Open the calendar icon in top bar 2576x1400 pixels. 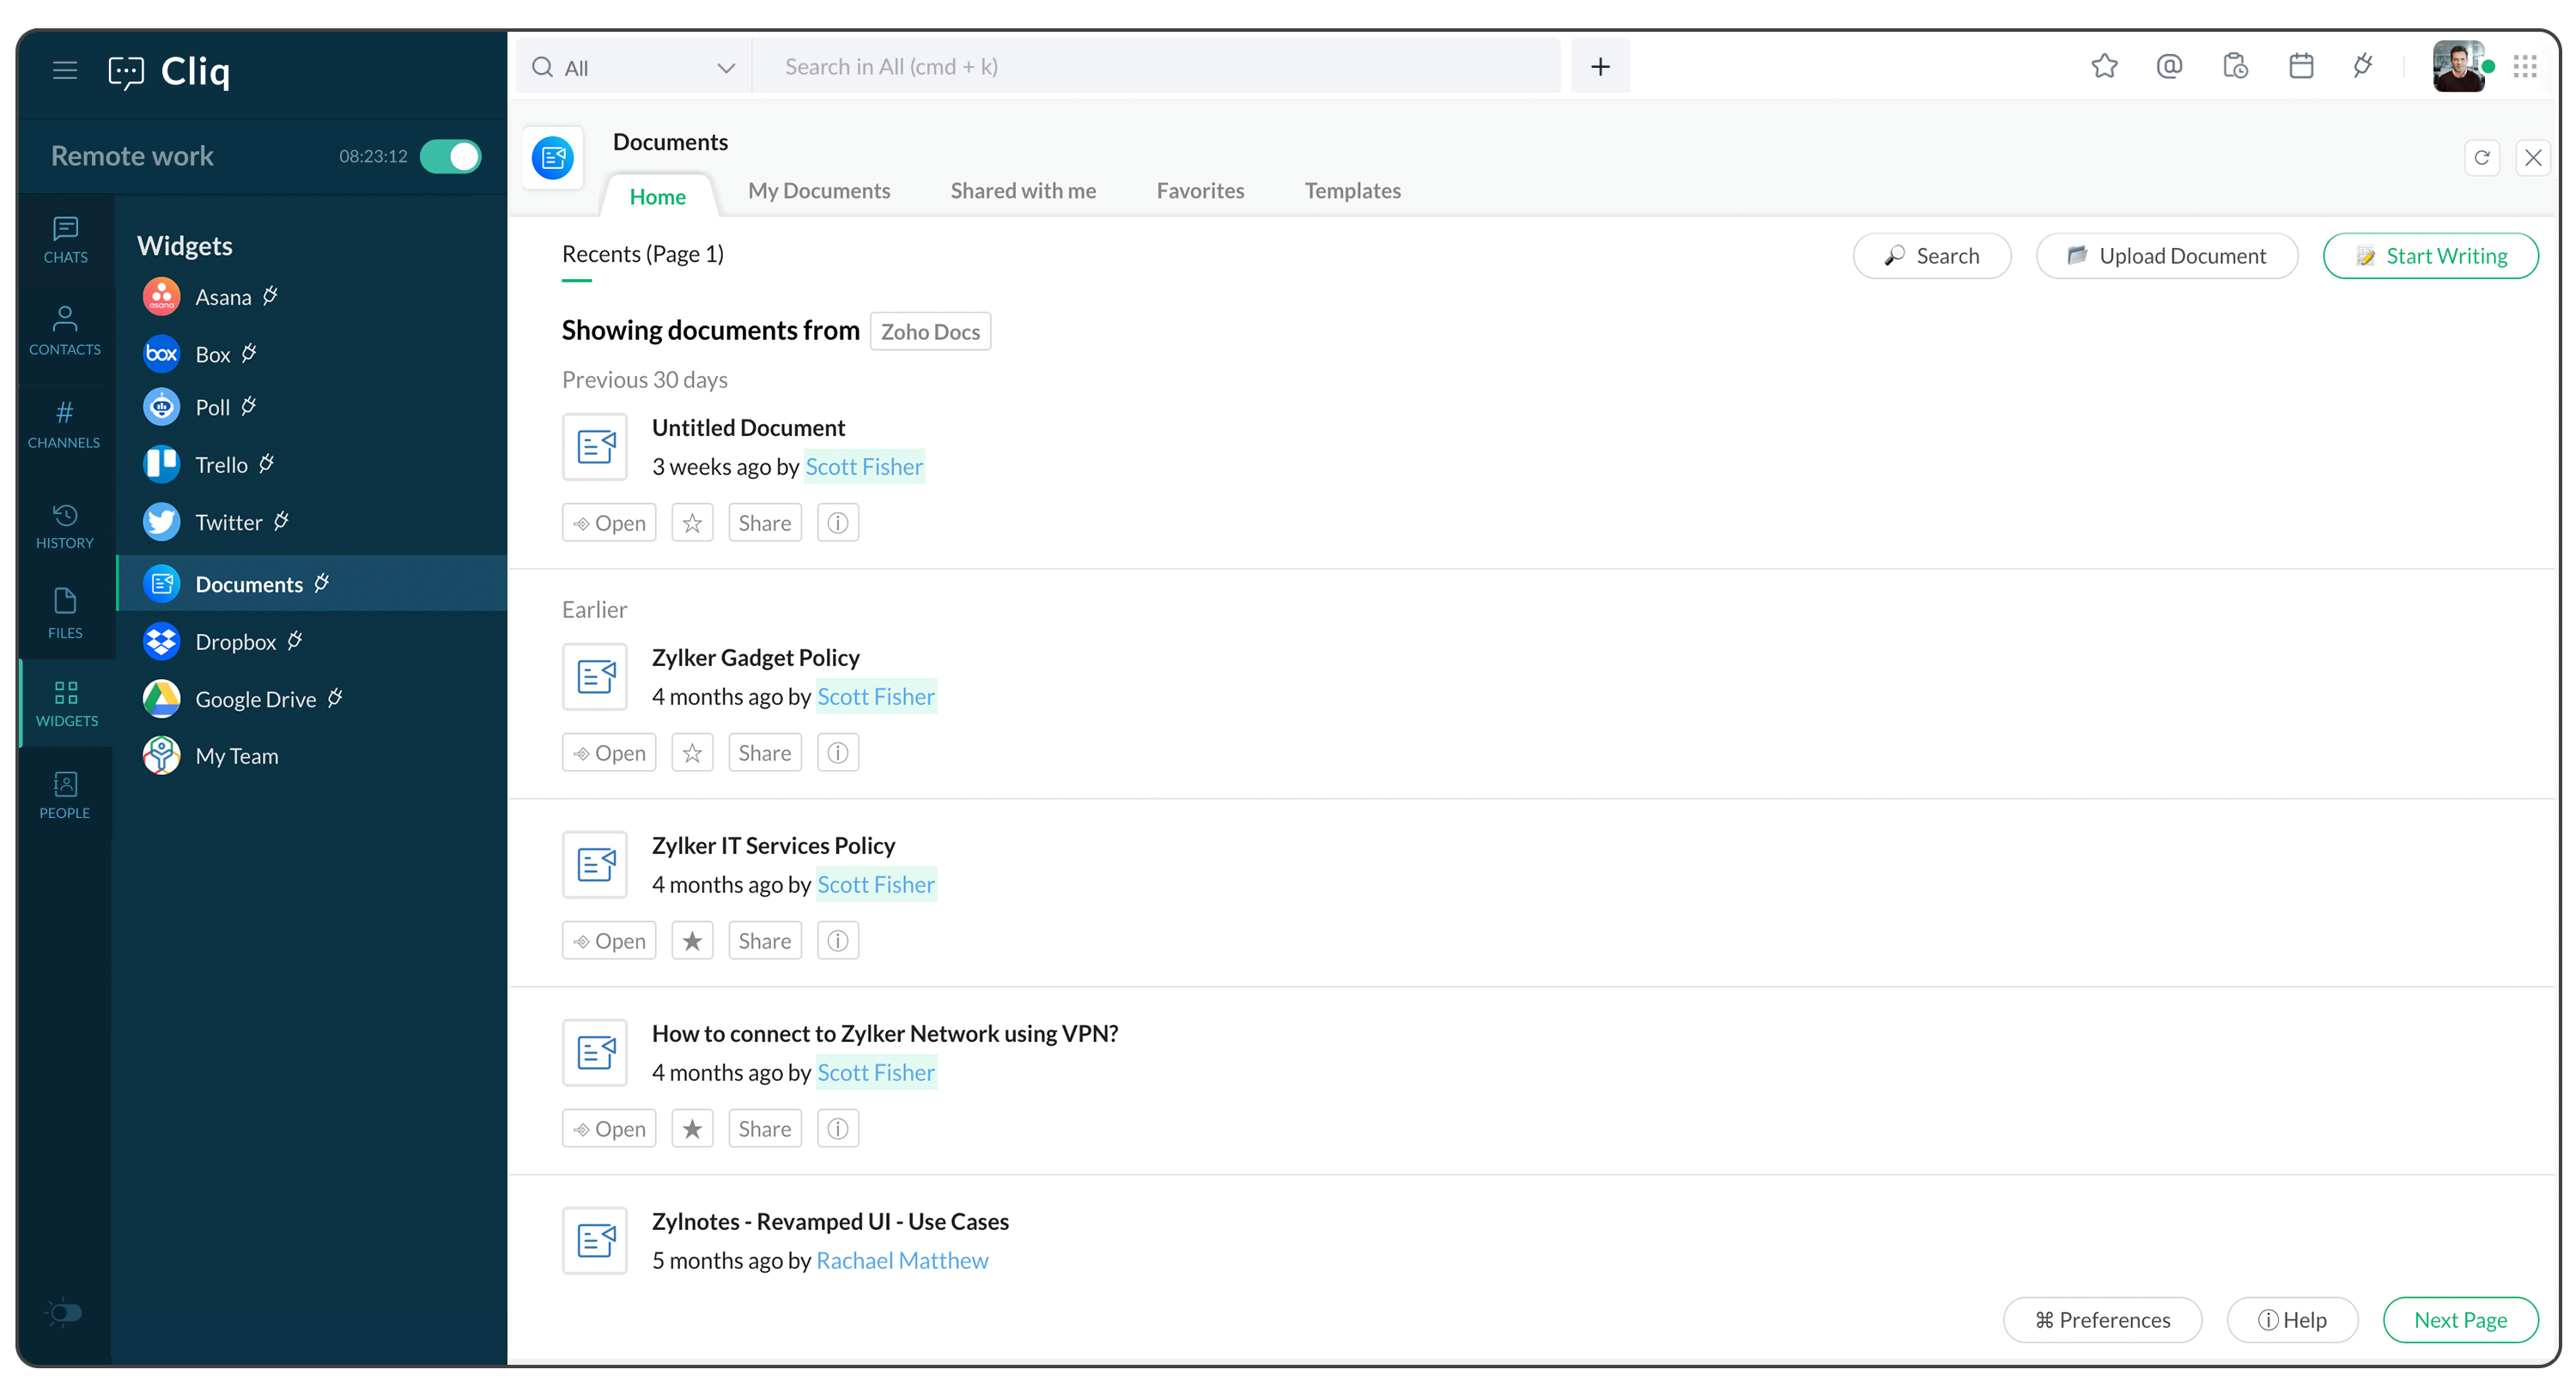click(x=2300, y=66)
